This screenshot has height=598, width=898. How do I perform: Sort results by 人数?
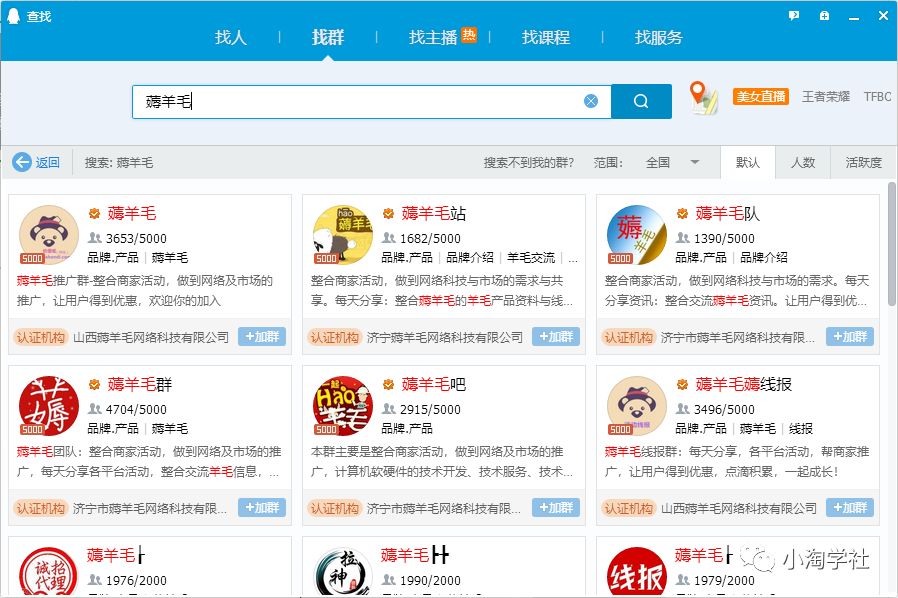pos(802,163)
